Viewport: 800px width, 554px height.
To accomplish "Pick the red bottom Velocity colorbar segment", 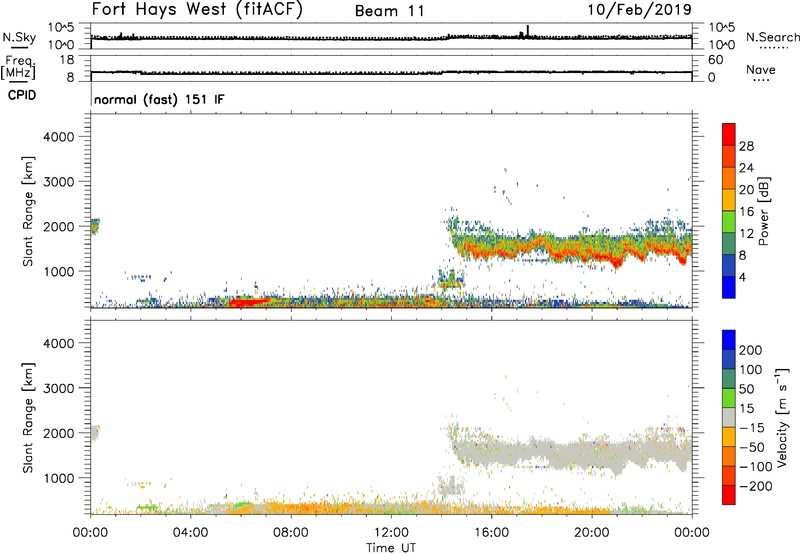I will pyautogui.click(x=729, y=495).
